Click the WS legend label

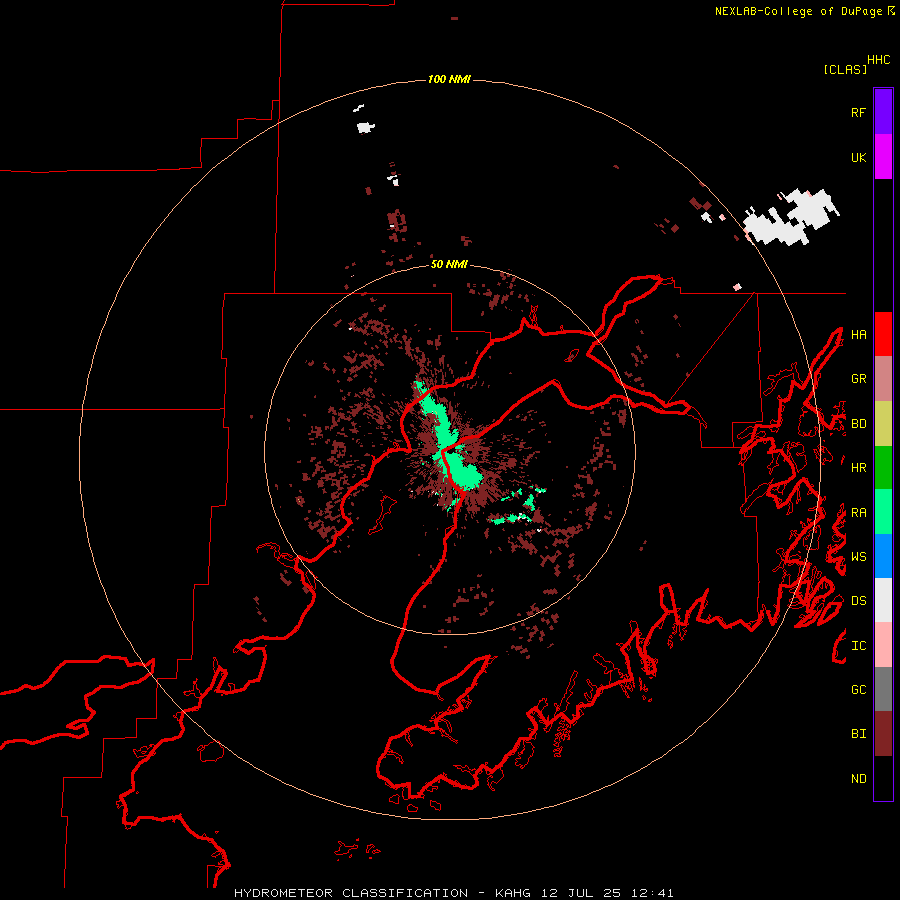pyautogui.click(x=858, y=557)
